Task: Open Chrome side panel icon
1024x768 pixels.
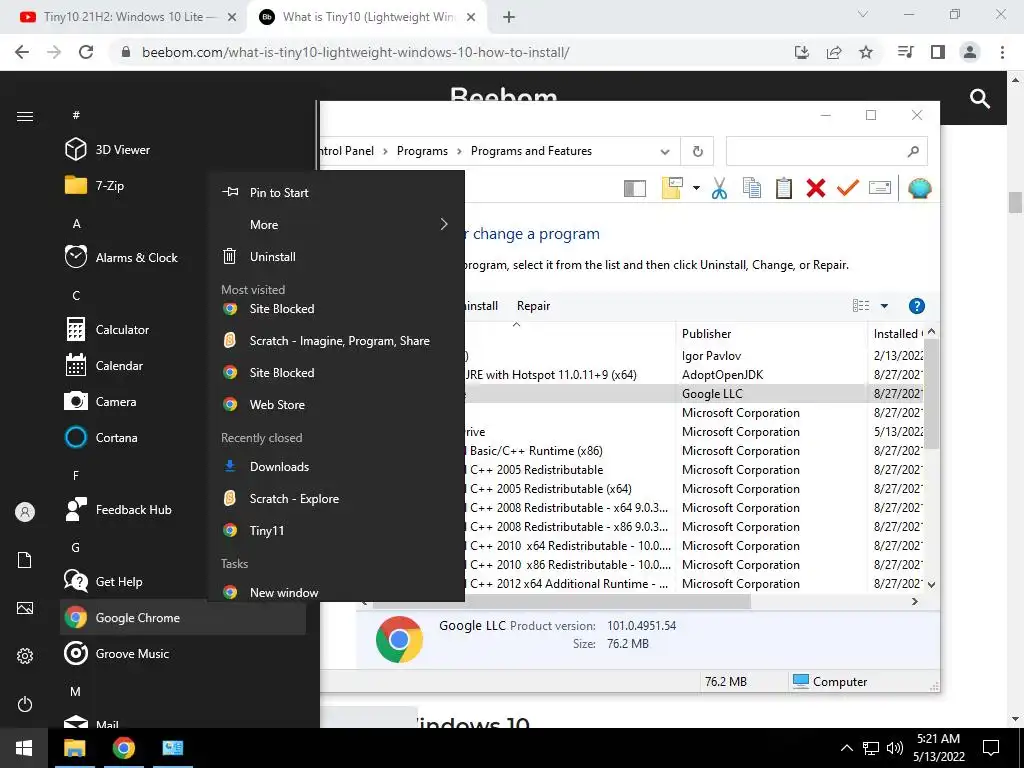Action: (938, 52)
